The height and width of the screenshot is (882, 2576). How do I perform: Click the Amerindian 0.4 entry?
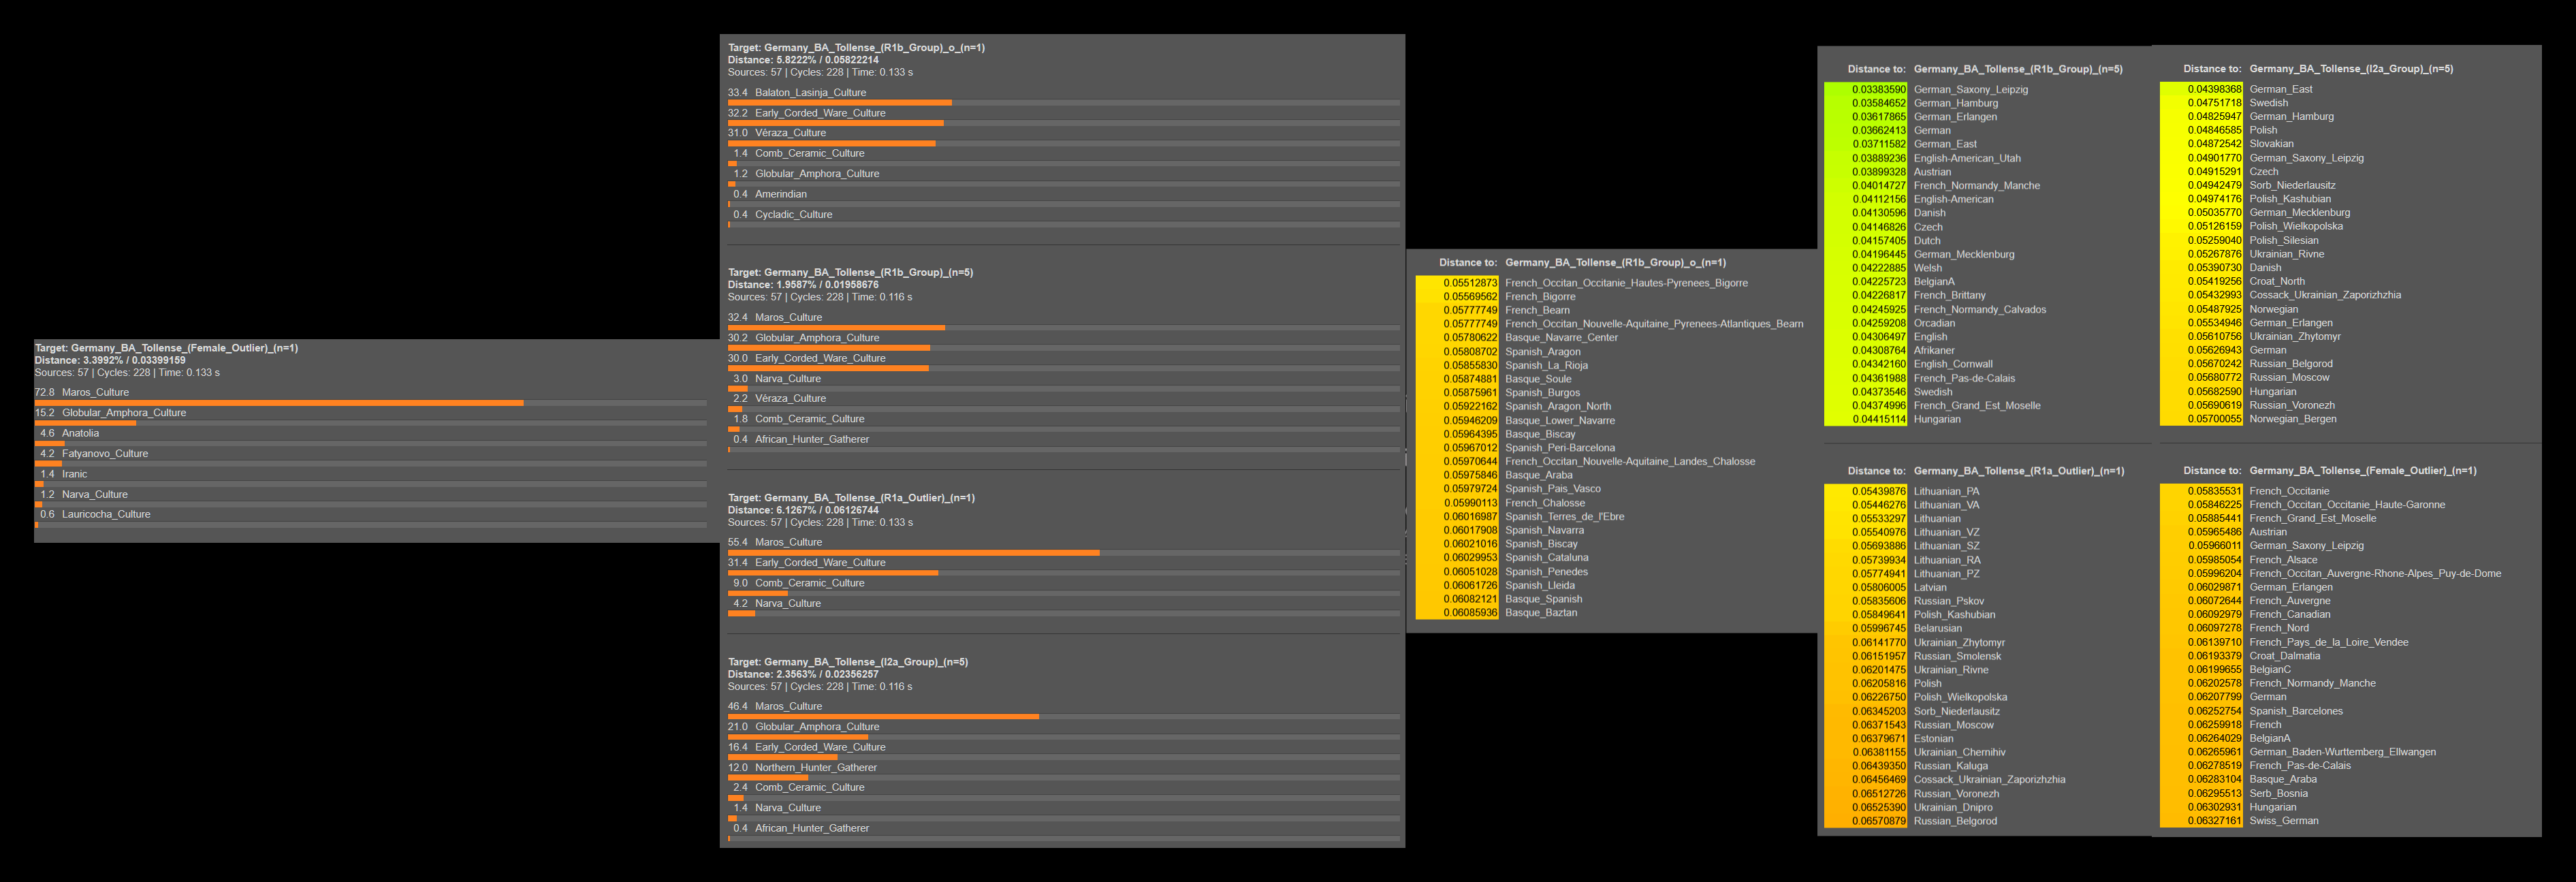(780, 194)
